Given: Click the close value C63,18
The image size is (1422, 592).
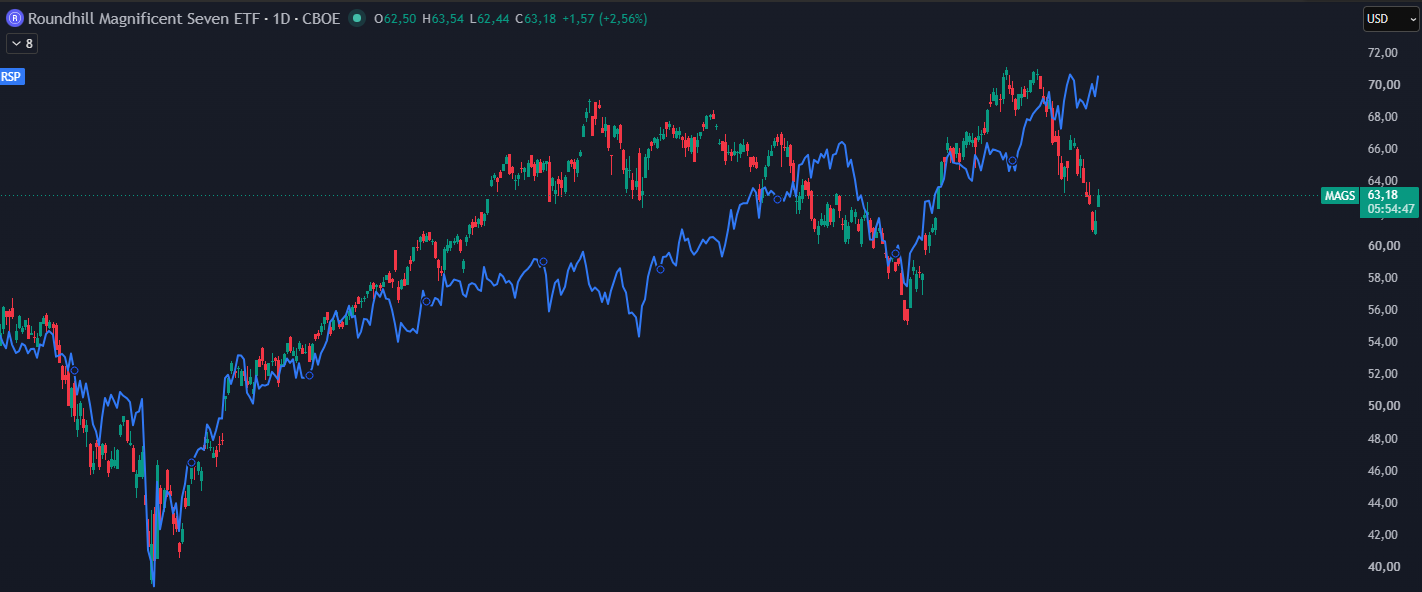Looking at the screenshot, I should (x=535, y=18).
